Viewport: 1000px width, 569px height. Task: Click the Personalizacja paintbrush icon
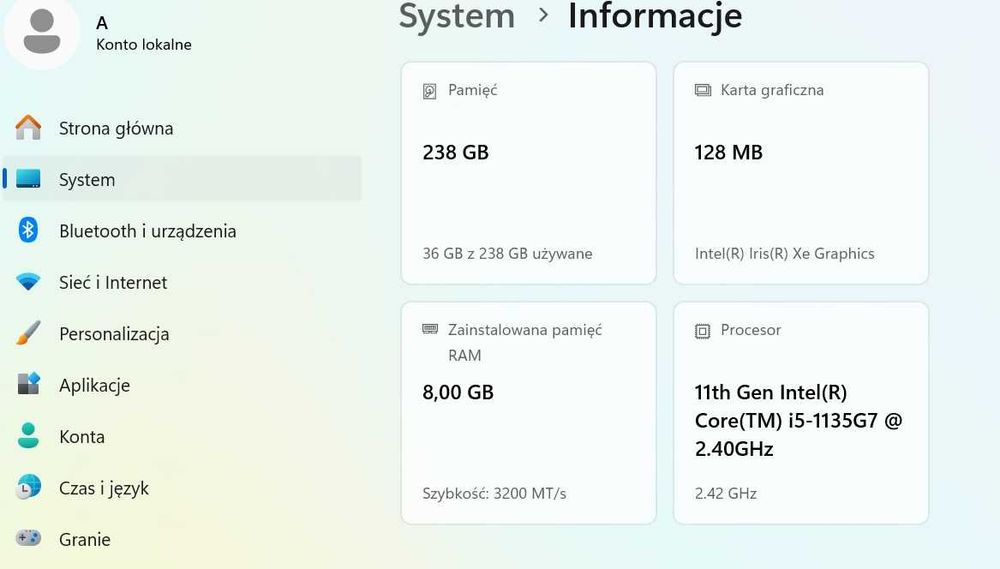tap(28, 334)
